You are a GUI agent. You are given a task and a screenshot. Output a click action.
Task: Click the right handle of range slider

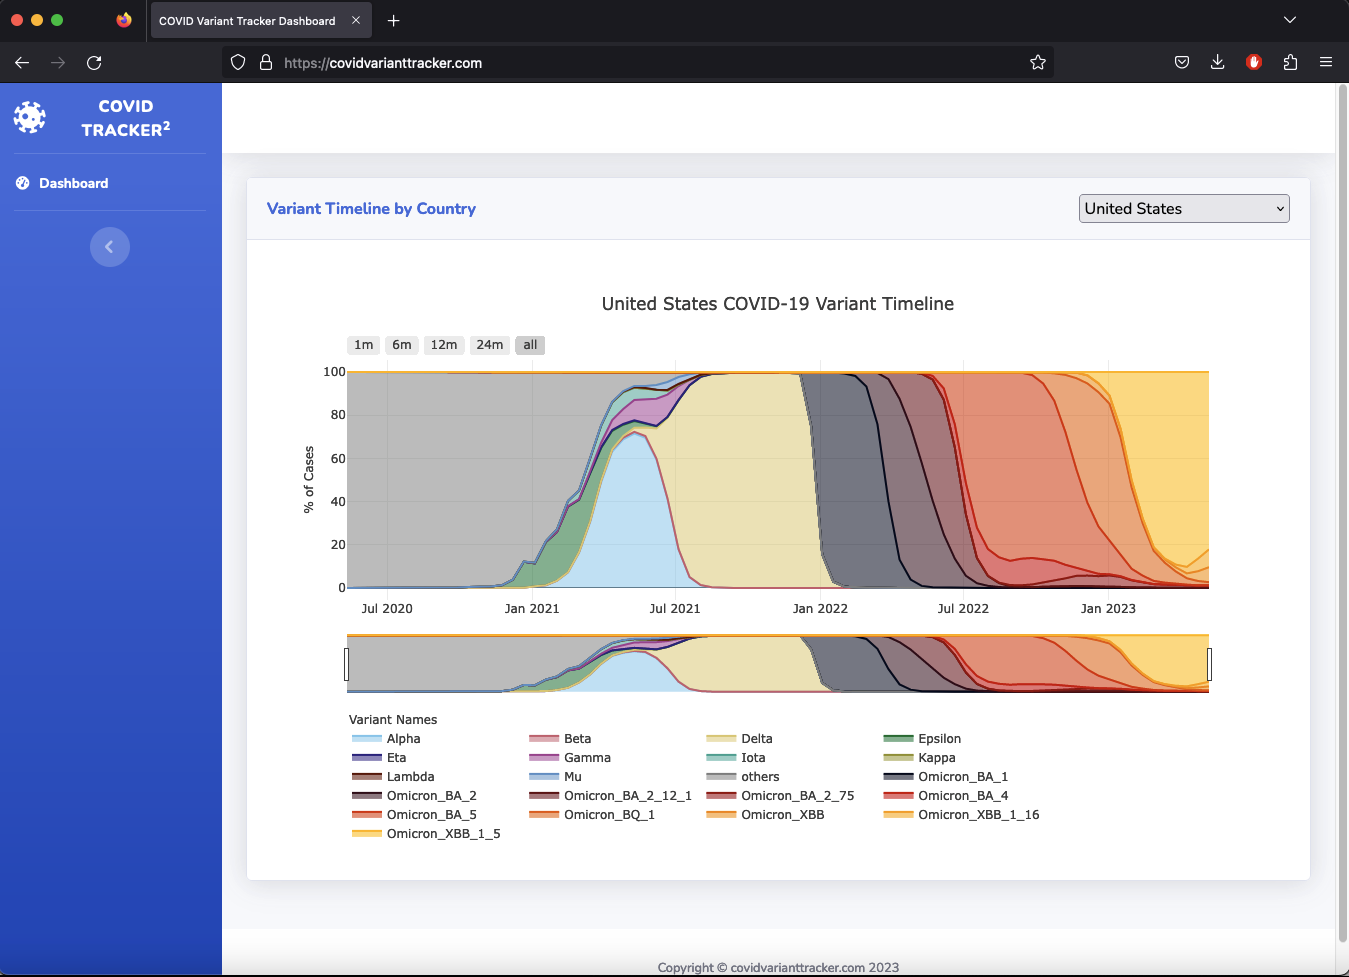(1209, 664)
